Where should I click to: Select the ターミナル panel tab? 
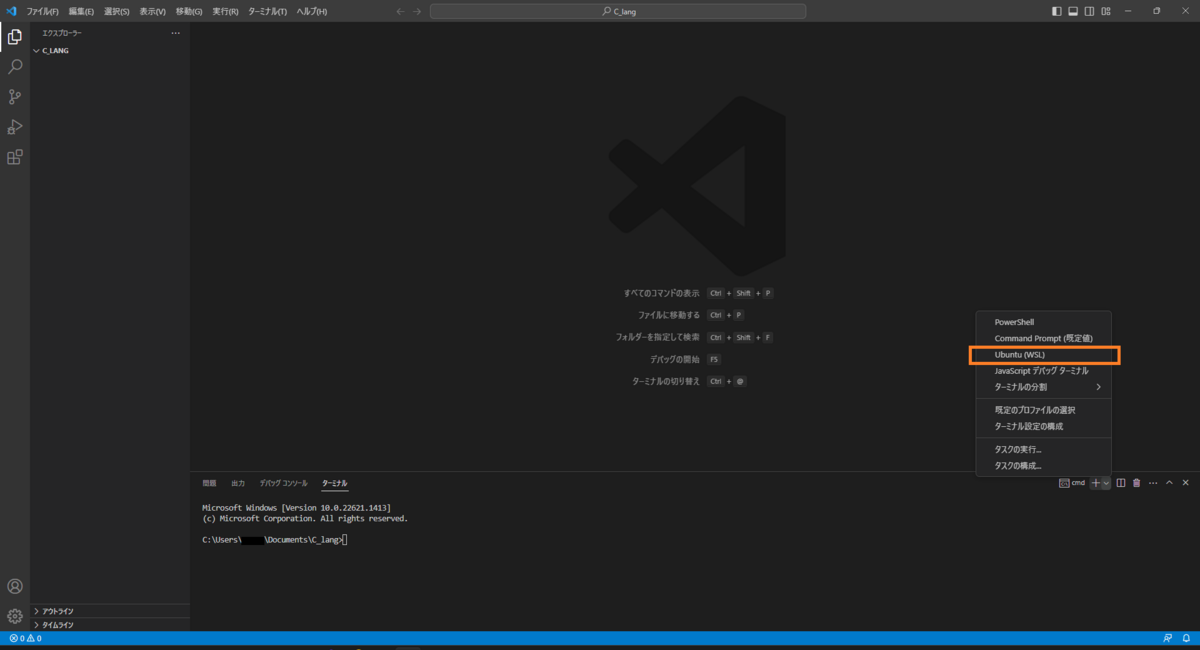pos(335,483)
